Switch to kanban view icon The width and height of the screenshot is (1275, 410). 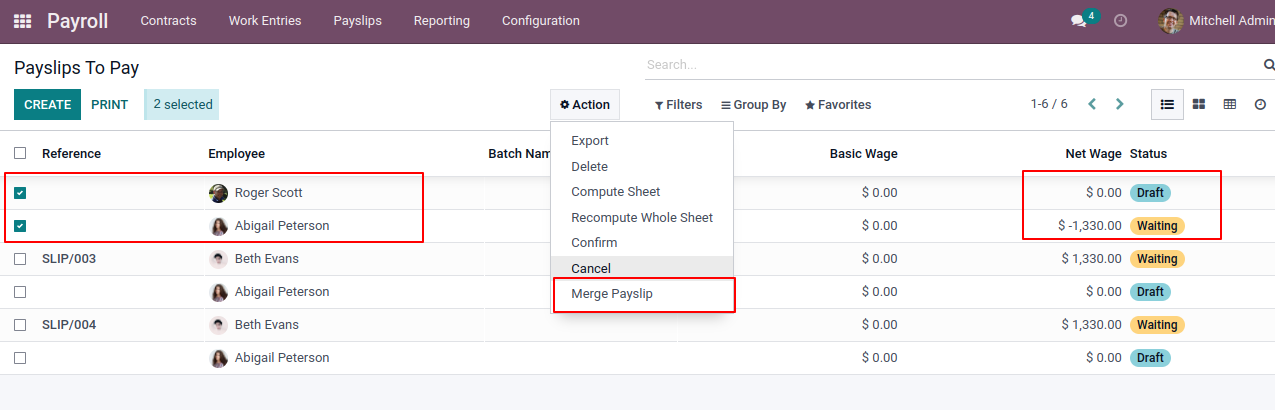[x=1198, y=104]
